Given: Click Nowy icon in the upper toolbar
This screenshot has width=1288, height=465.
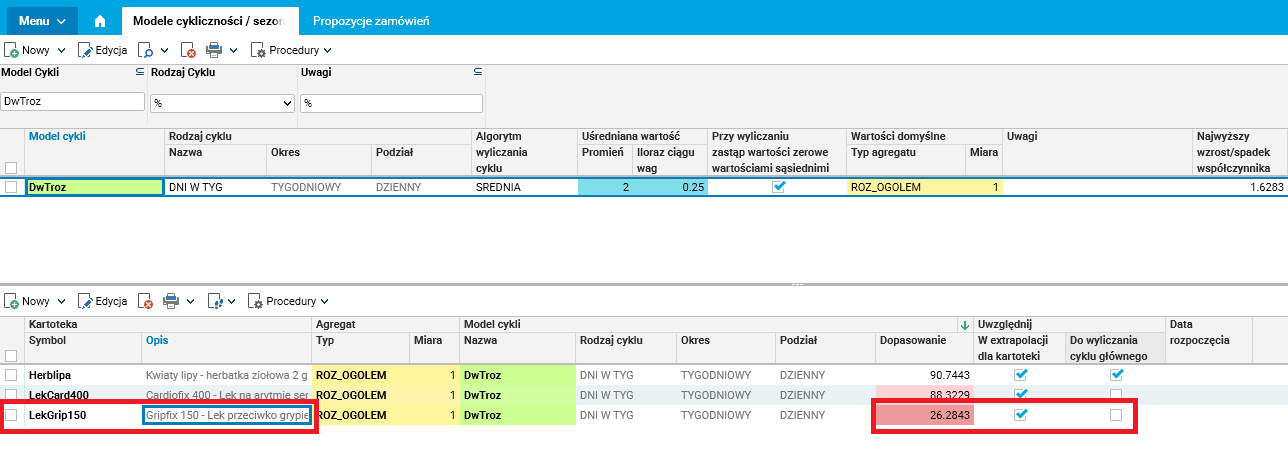Looking at the screenshot, I should tap(12, 49).
